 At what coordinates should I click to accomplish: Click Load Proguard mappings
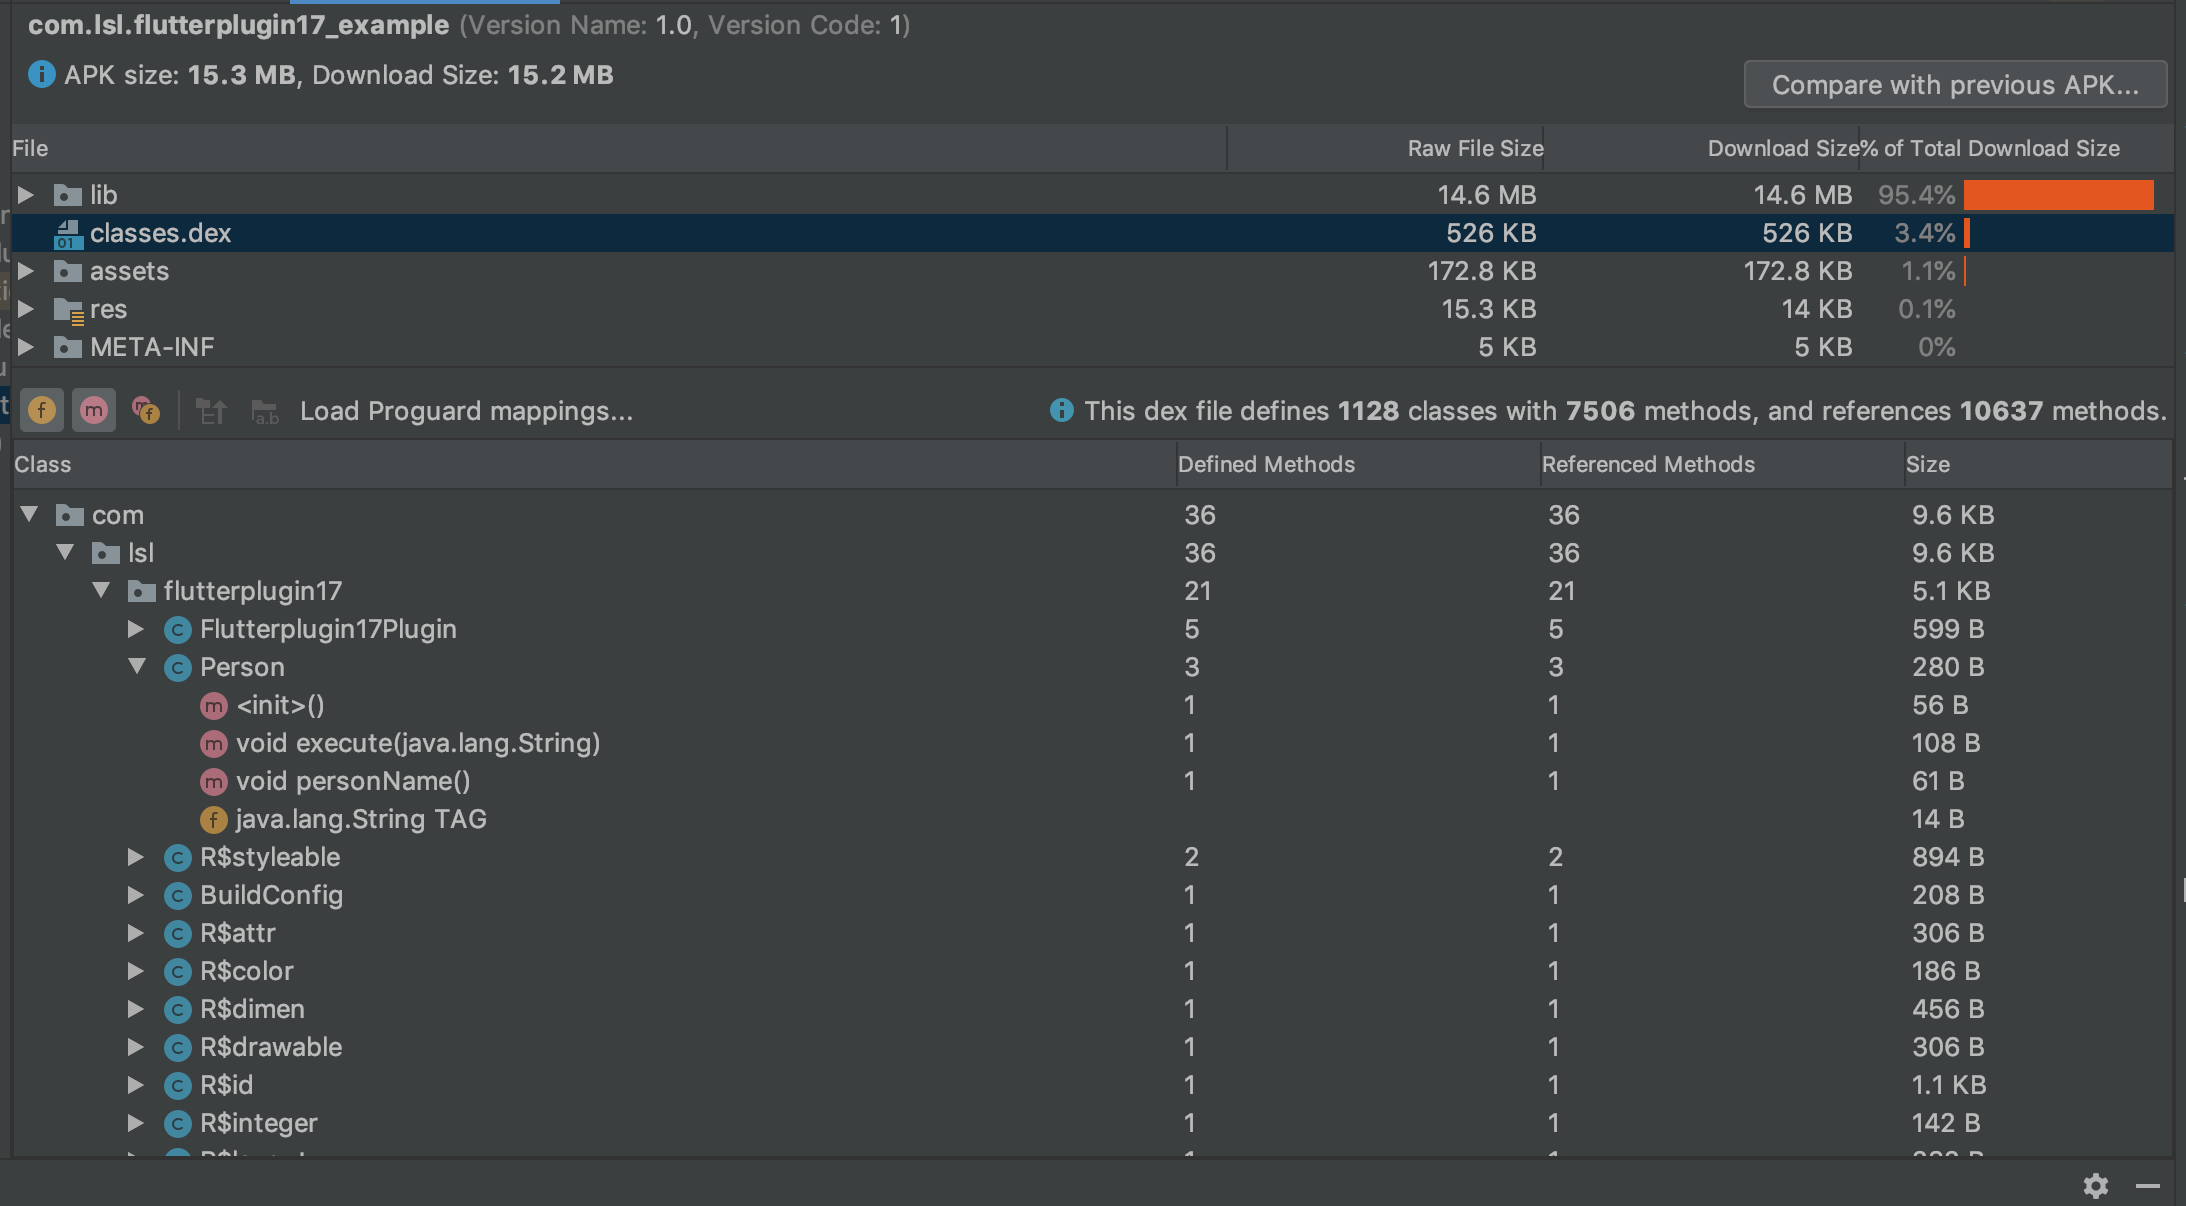(x=466, y=411)
